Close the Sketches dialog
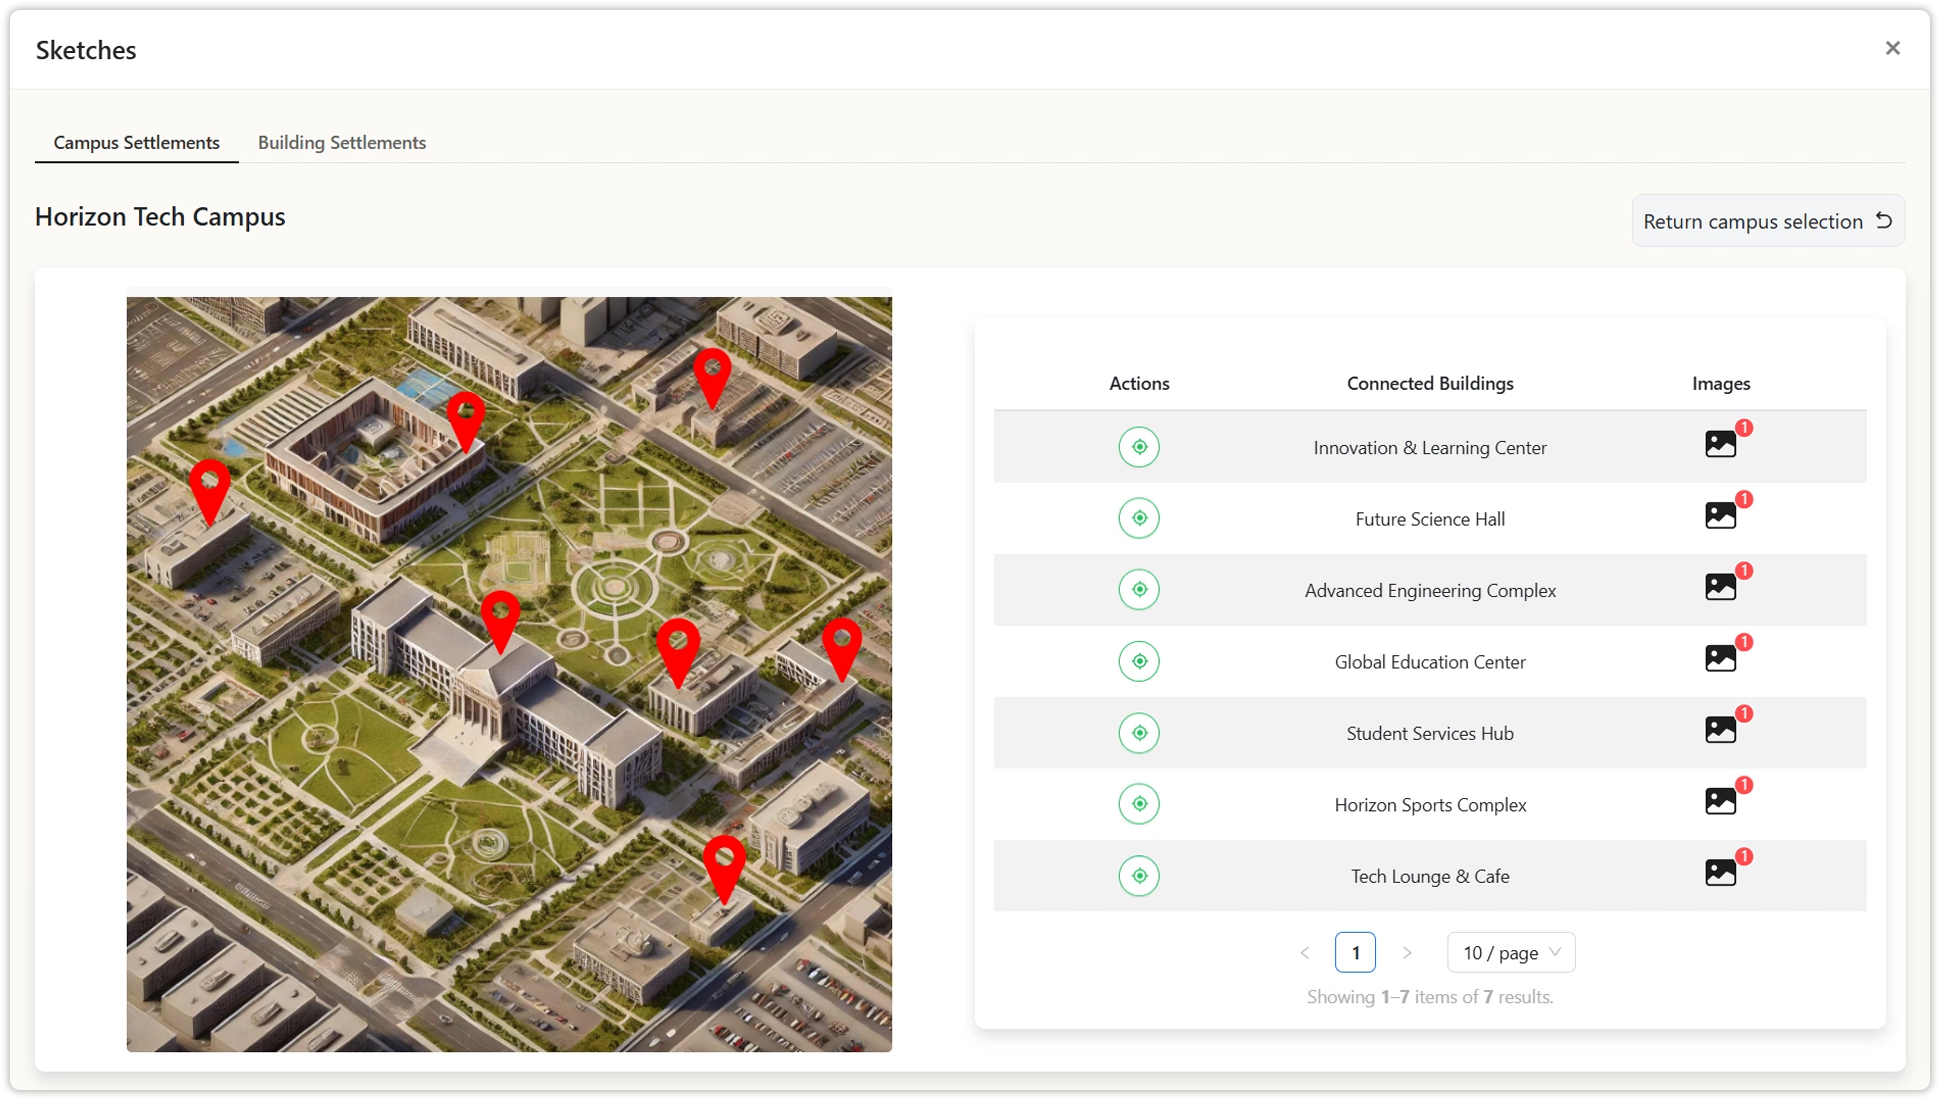This screenshot has width=1940, height=1100. 1892,48
